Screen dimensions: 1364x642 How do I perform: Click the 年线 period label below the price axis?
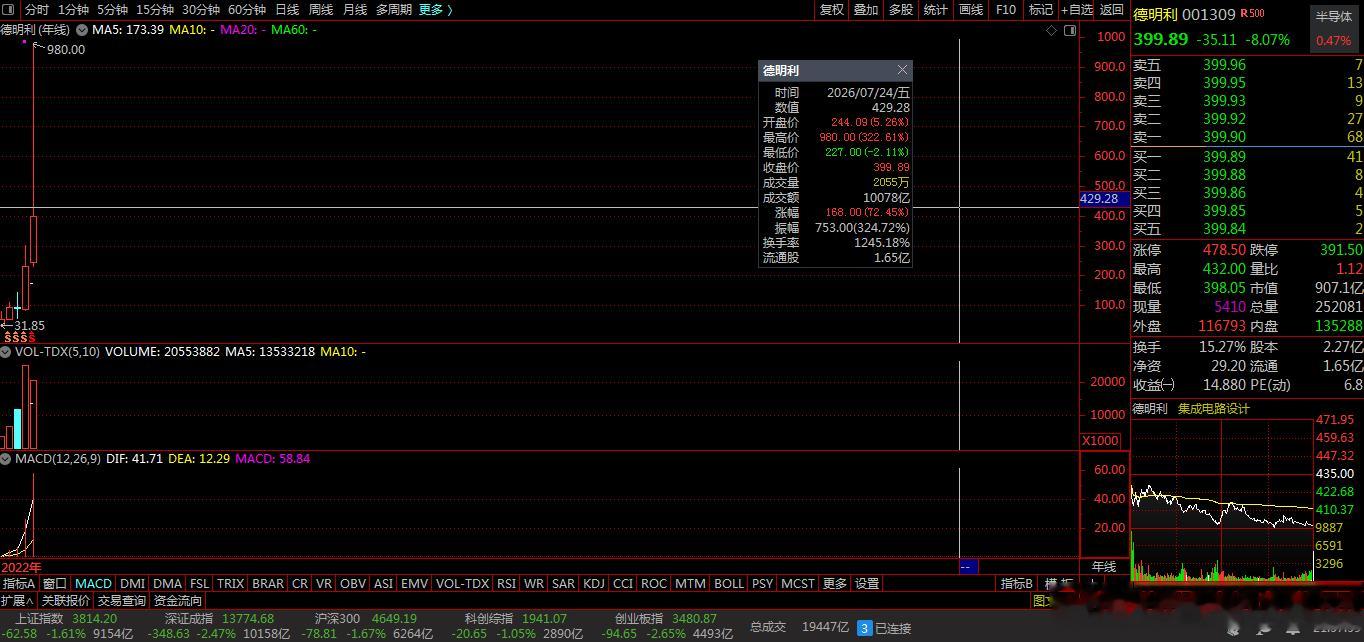point(1104,567)
